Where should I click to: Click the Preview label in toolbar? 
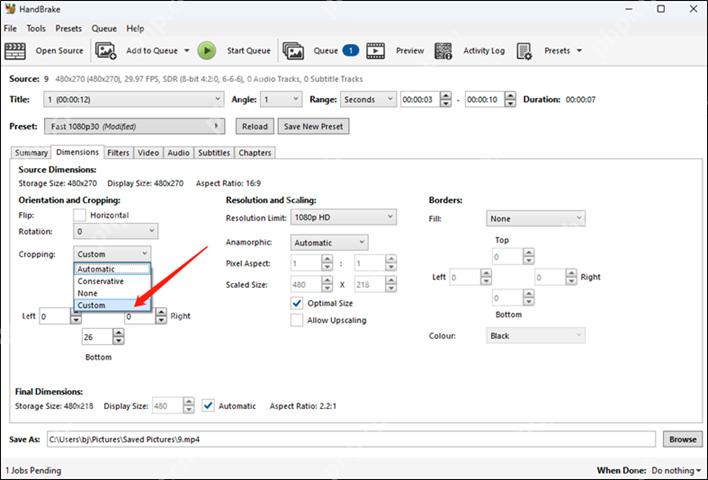(410, 51)
